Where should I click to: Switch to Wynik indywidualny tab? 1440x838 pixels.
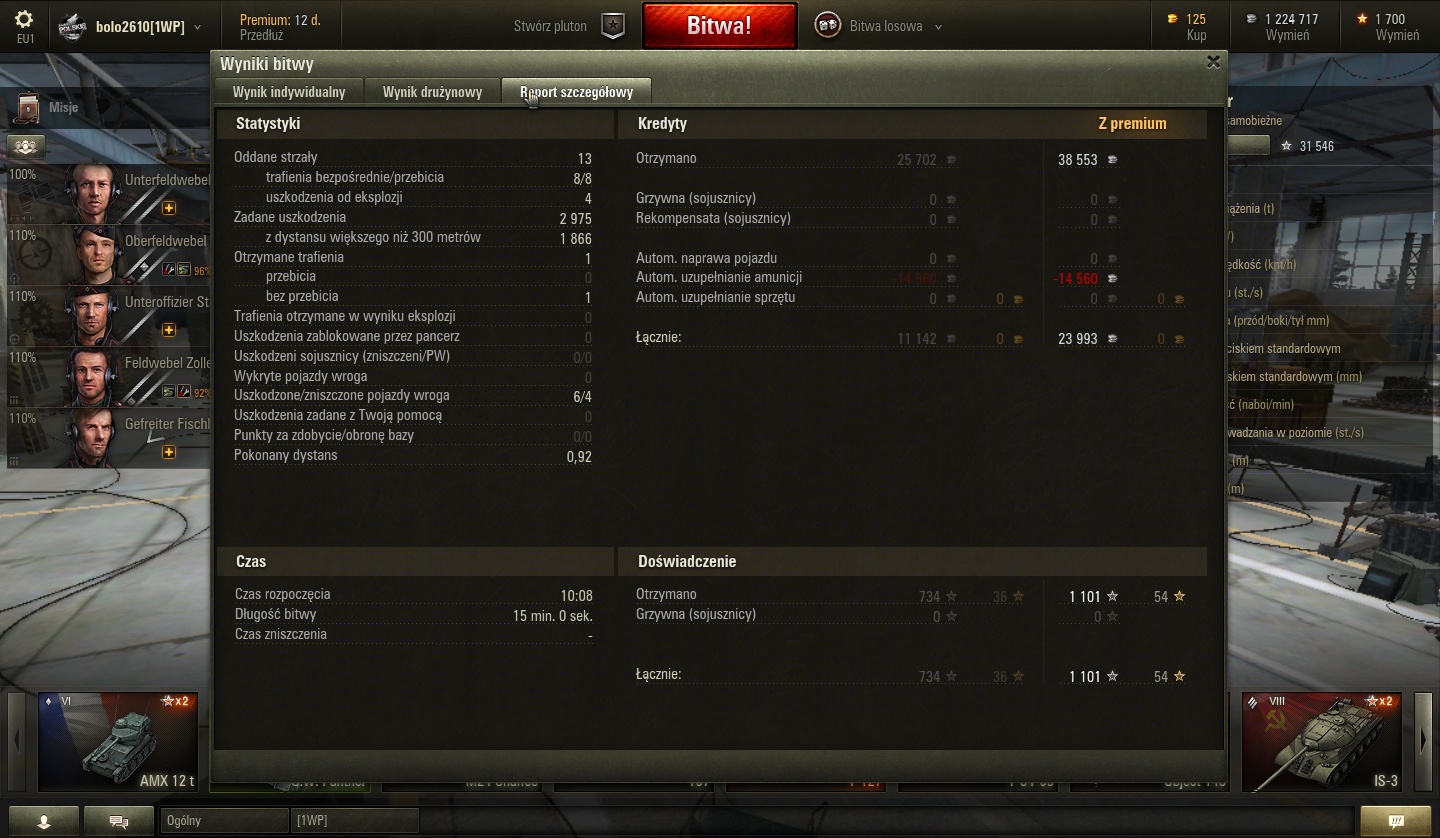click(x=289, y=92)
